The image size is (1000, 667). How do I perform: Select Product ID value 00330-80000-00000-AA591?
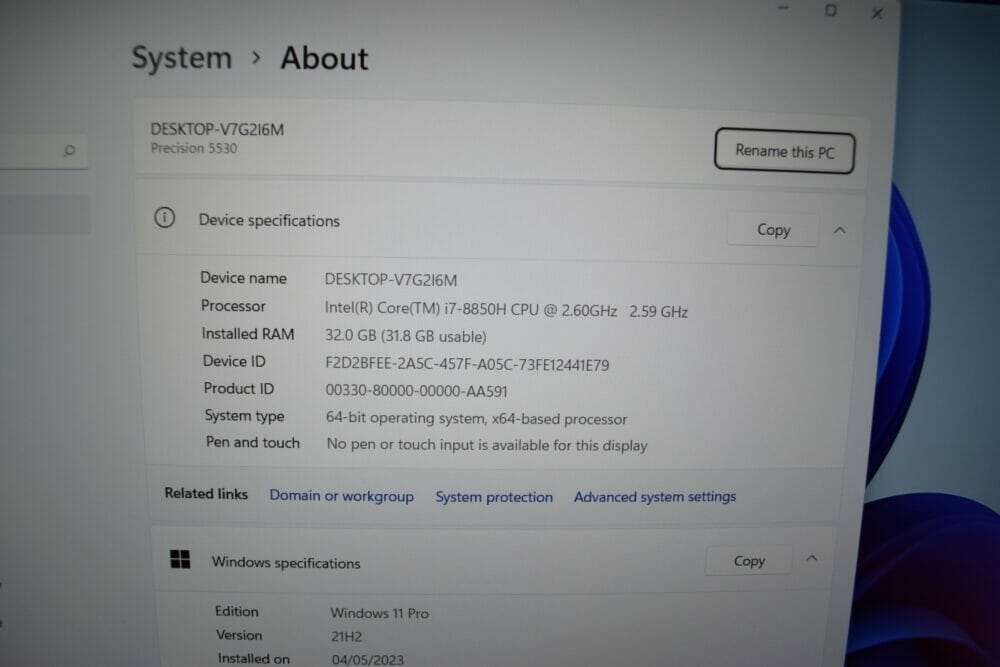pos(416,390)
